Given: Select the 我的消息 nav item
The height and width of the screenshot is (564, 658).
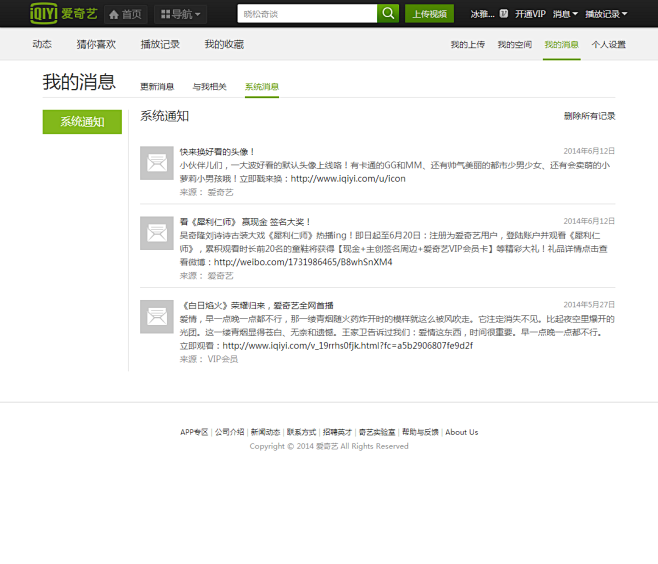Looking at the screenshot, I should [x=561, y=44].
